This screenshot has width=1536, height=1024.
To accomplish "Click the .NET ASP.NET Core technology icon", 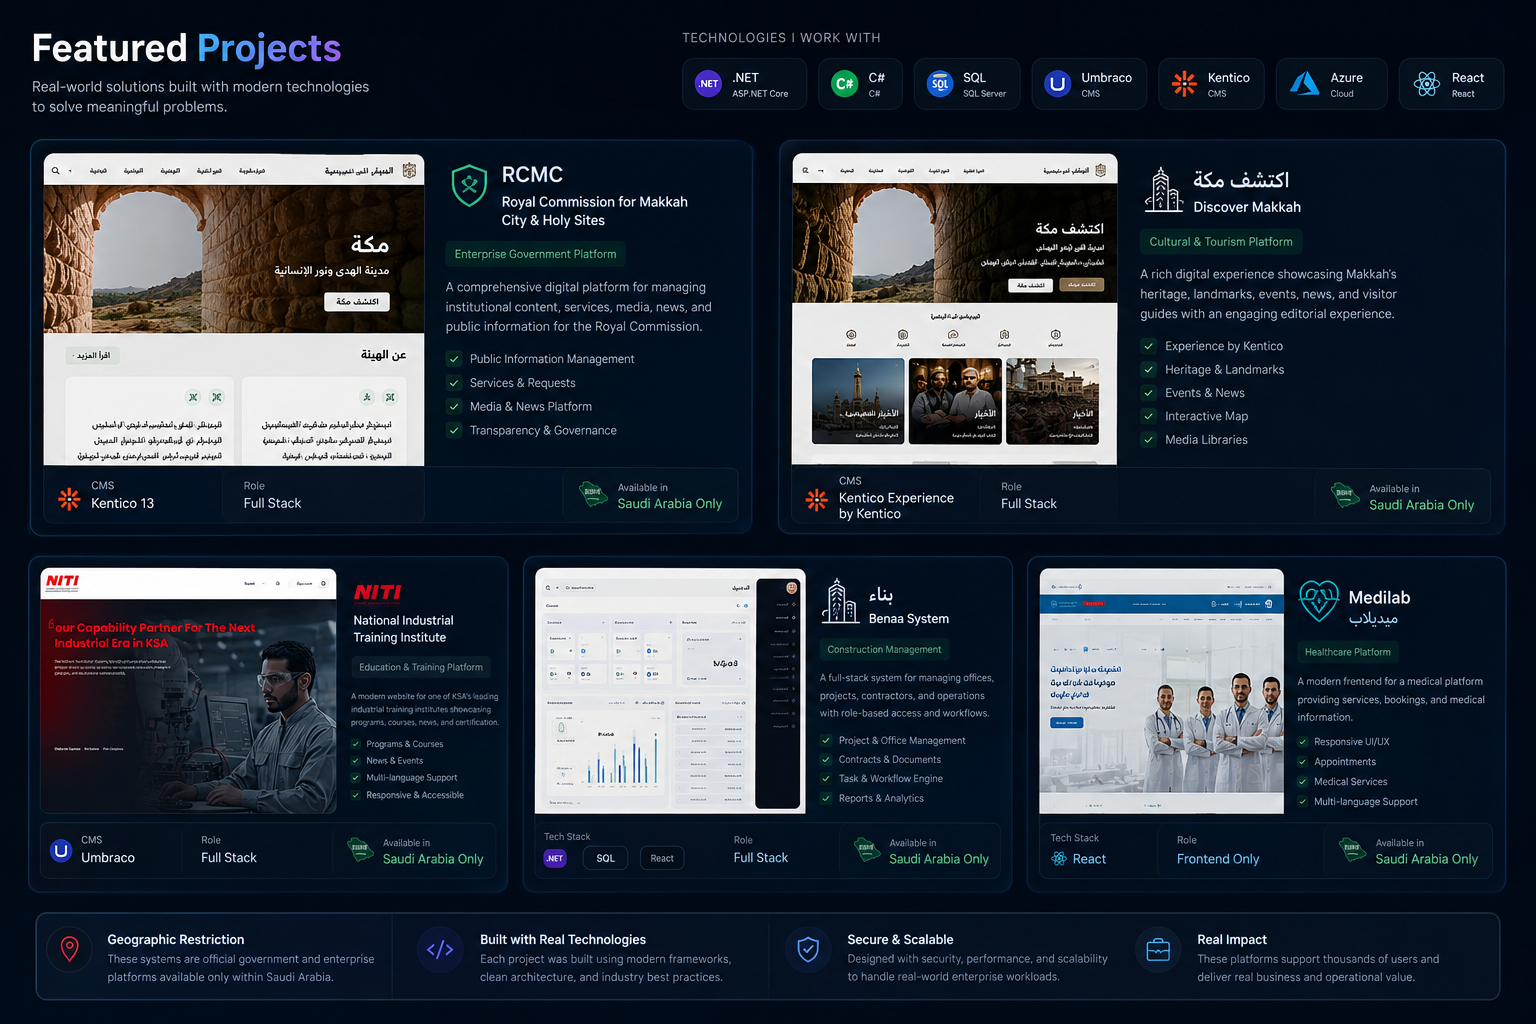I will (x=708, y=84).
